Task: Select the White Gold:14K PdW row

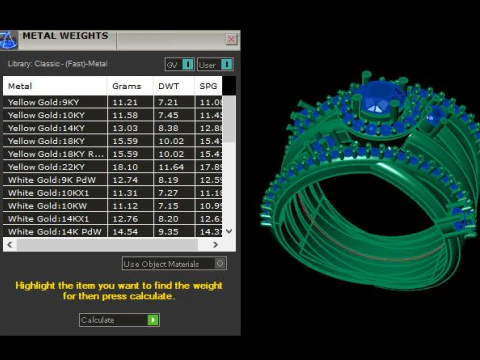Action: (x=113, y=232)
